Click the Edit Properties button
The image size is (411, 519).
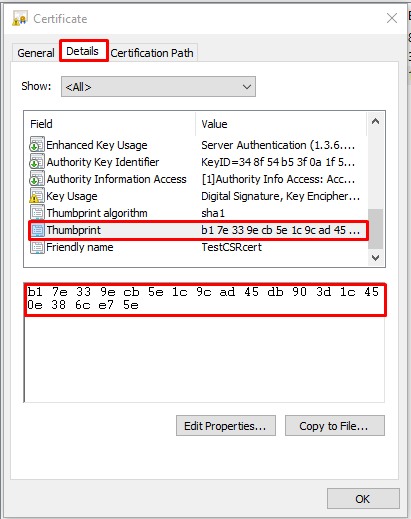(x=226, y=426)
